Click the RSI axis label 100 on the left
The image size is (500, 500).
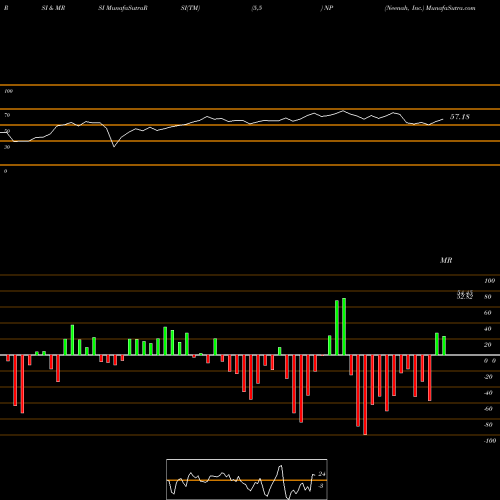tap(8, 91)
